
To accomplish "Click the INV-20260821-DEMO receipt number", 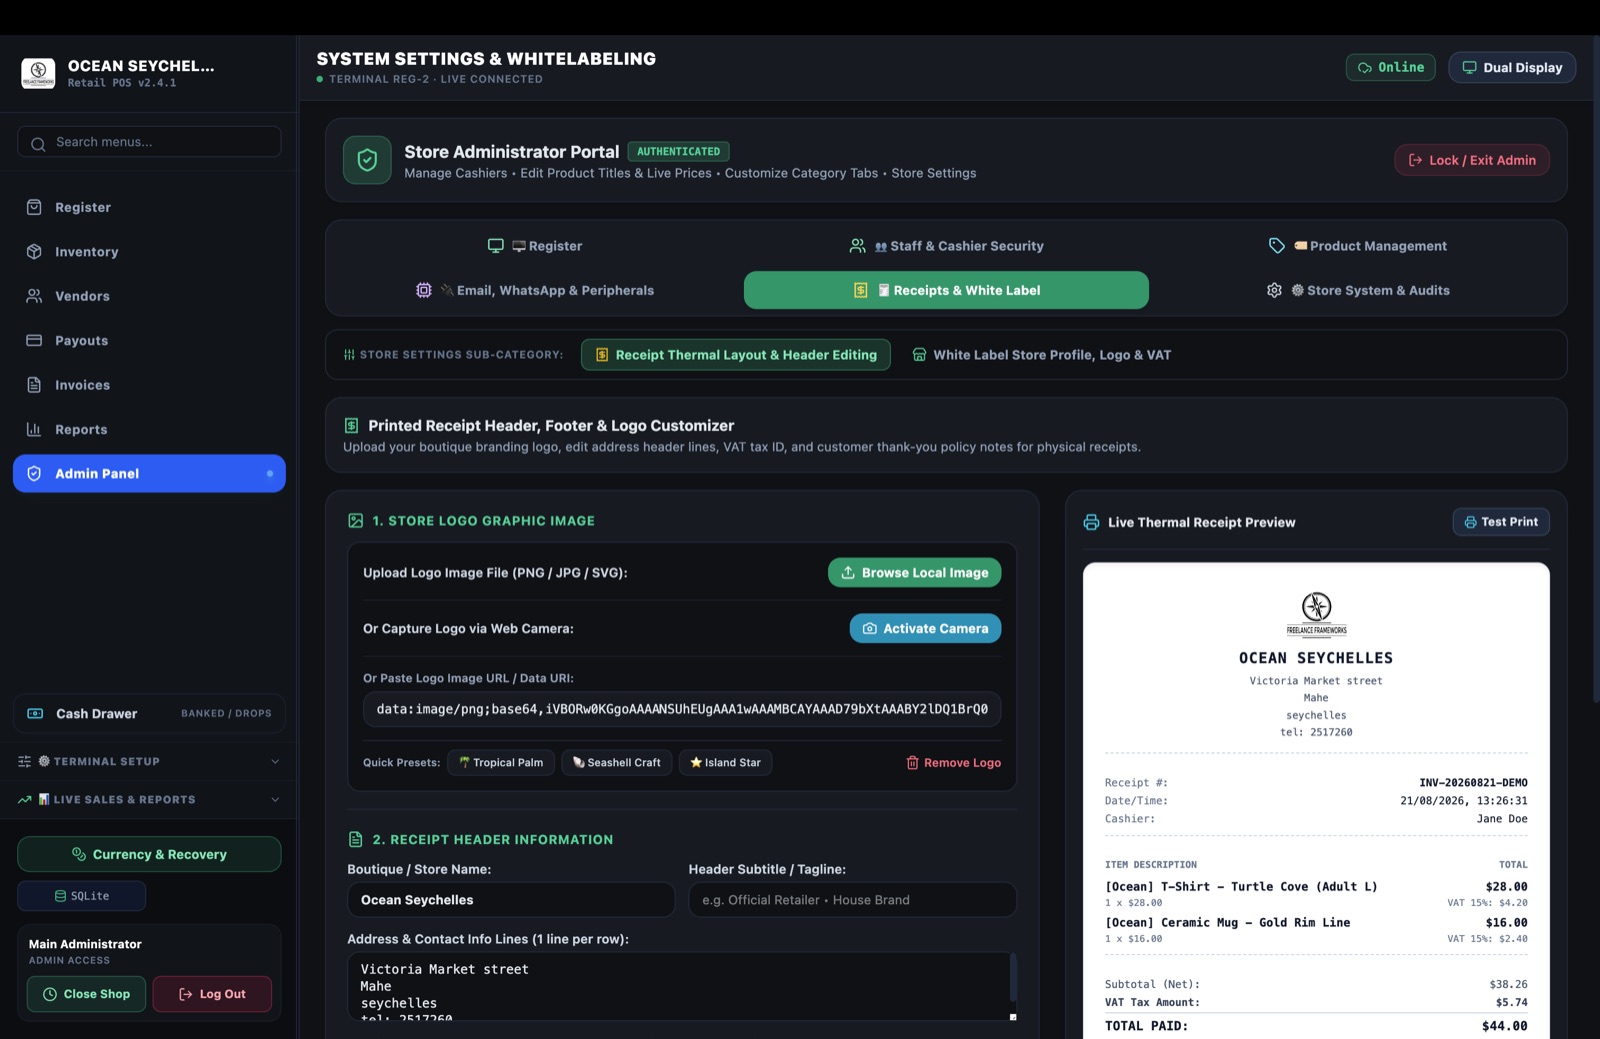I will pyautogui.click(x=1473, y=783).
